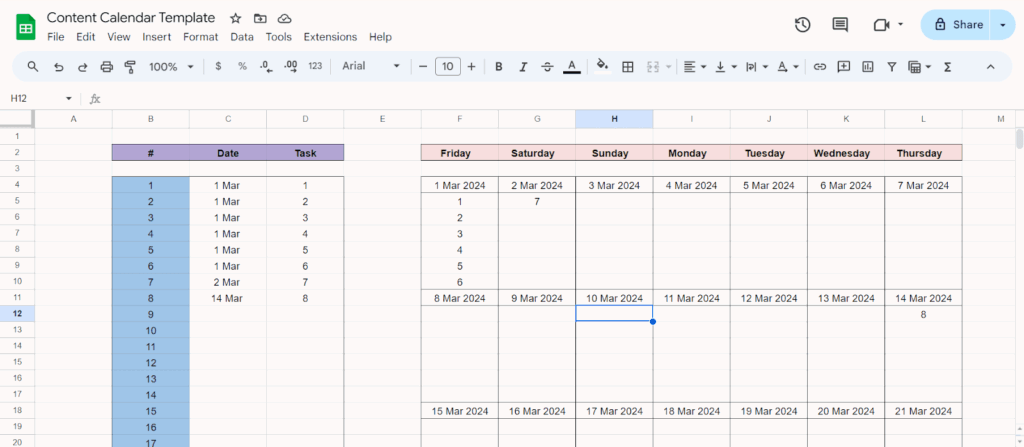Select column H header
The width and height of the screenshot is (1024, 447).
pos(614,119)
